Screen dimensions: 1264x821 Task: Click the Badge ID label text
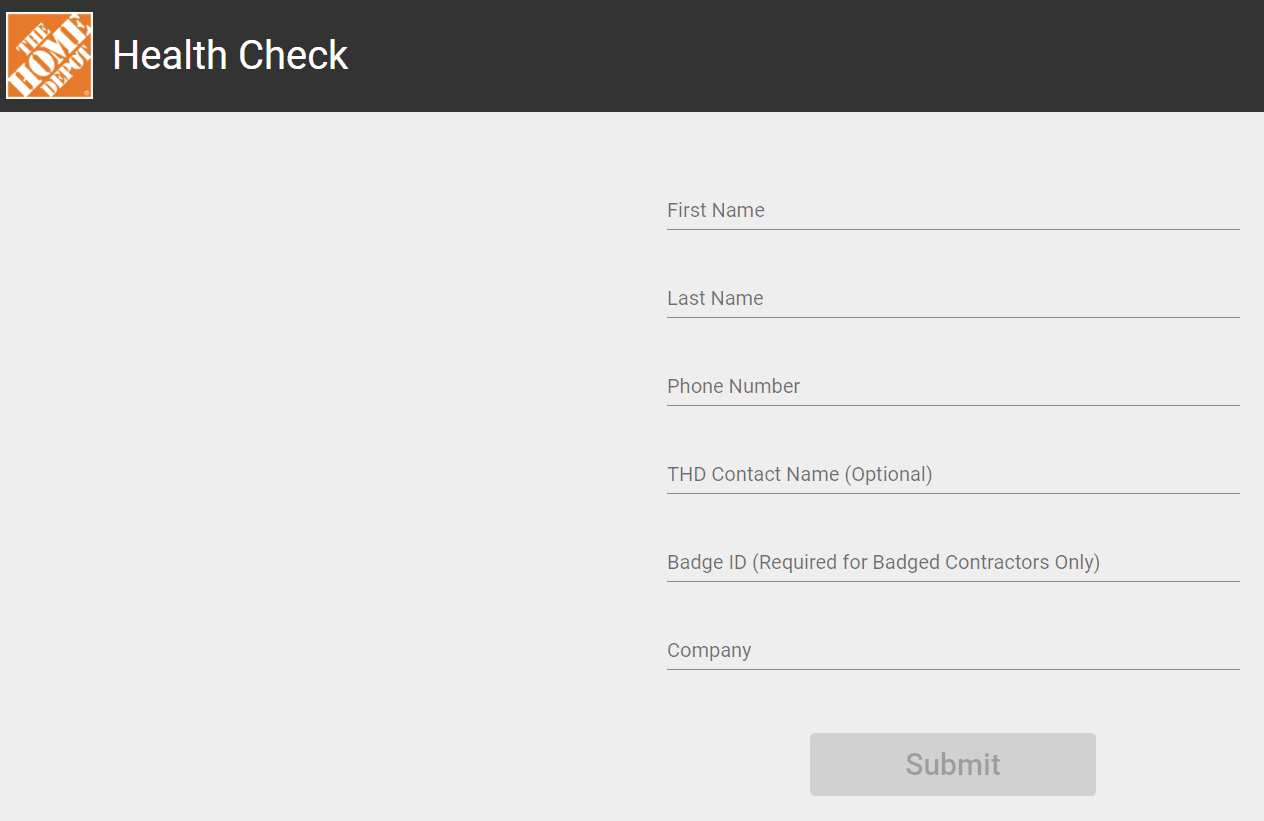(883, 561)
